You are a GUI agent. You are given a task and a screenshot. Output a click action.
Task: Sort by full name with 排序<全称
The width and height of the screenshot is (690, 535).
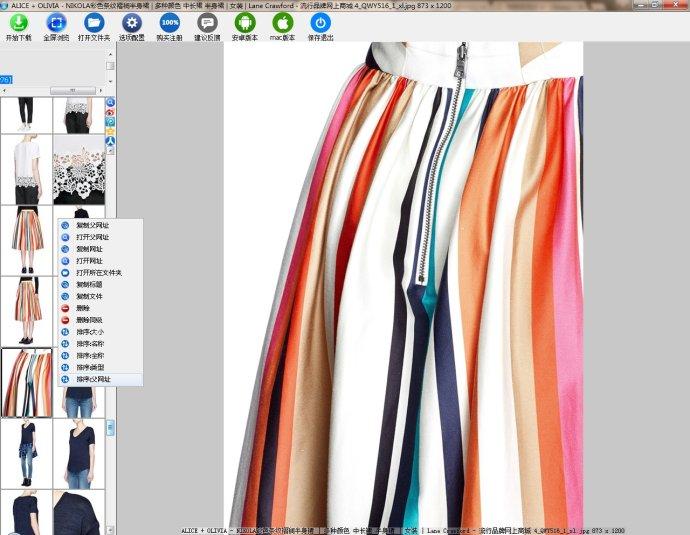pos(100,355)
